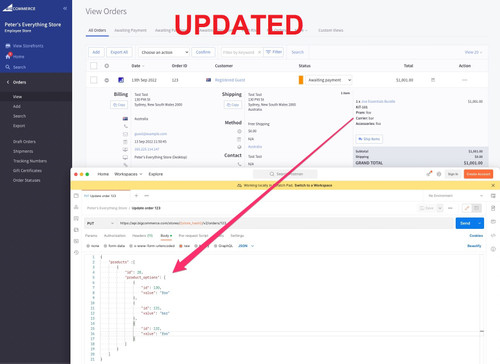Tick the checkbox for order 123
The height and width of the screenshot is (364, 500).
tap(94, 80)
